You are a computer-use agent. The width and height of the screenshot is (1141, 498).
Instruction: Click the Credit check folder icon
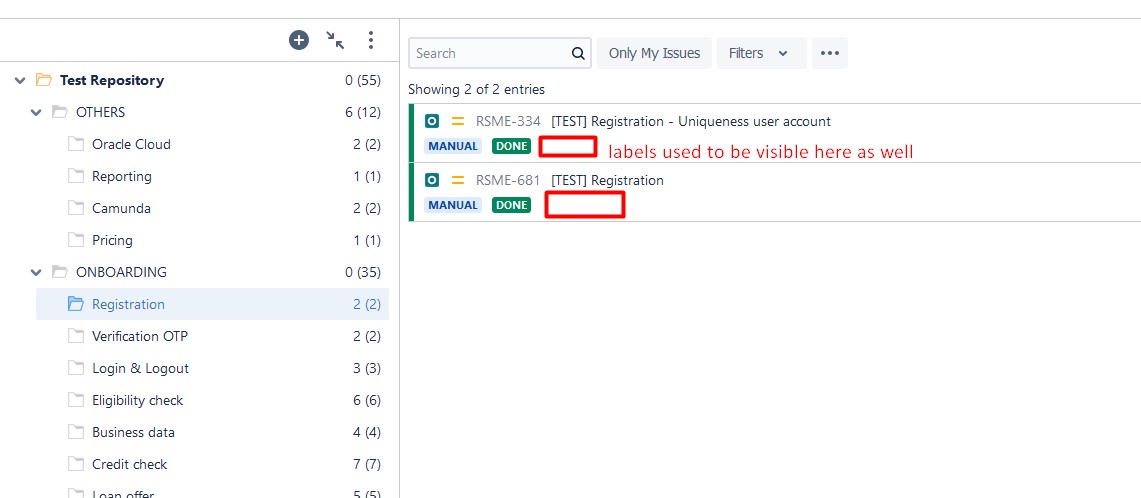point(76,465)
